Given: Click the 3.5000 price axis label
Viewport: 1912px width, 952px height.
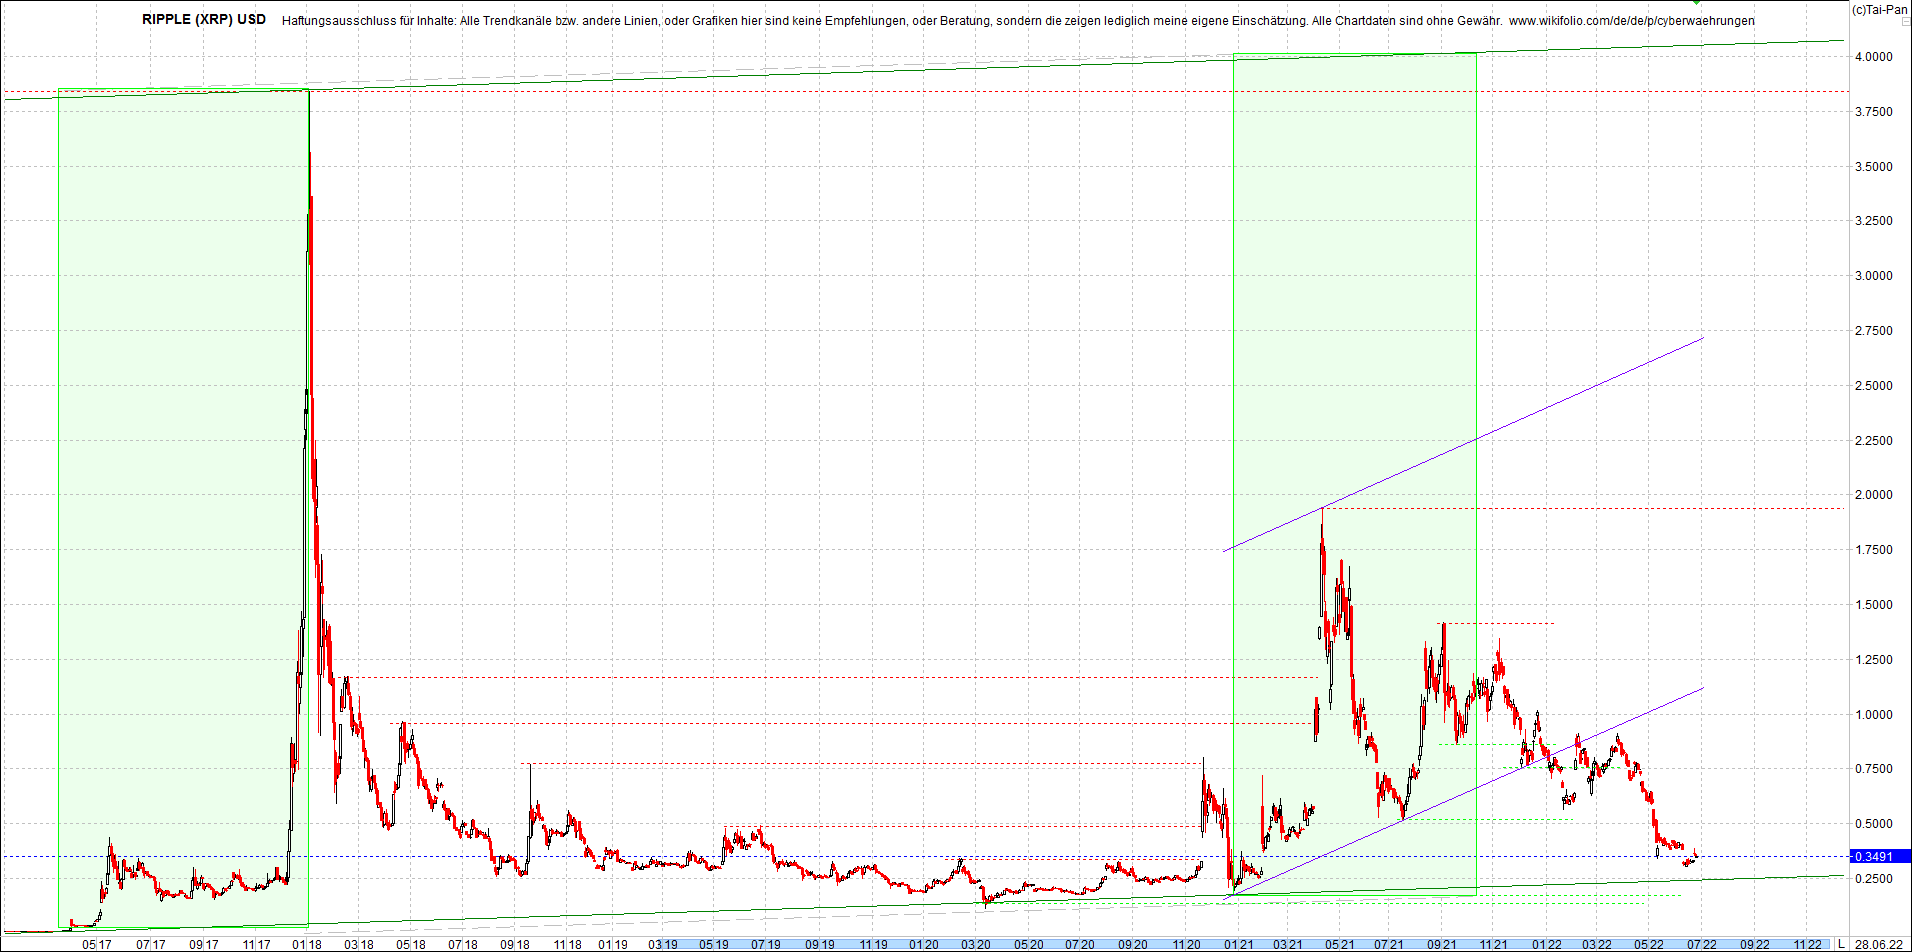Looking at the screenshot, I should [1874, 167].
